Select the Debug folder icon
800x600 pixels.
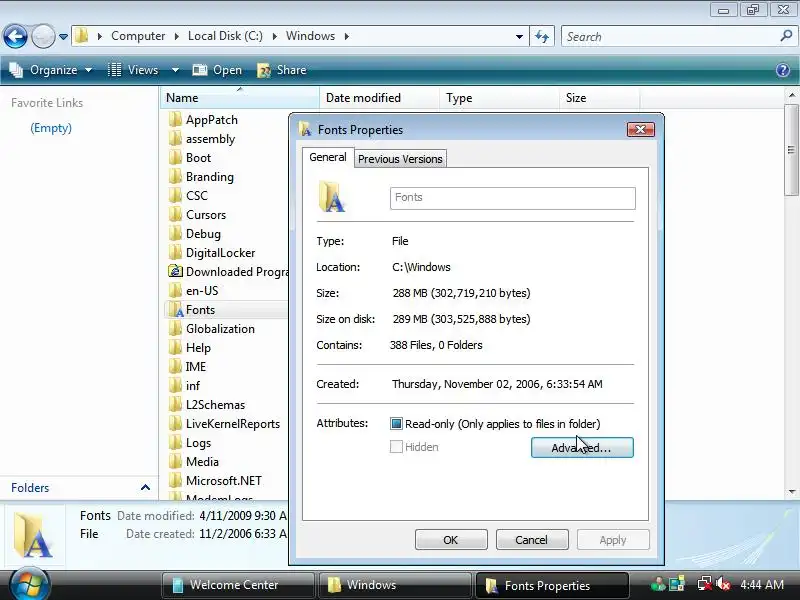[x=175, y=233]
